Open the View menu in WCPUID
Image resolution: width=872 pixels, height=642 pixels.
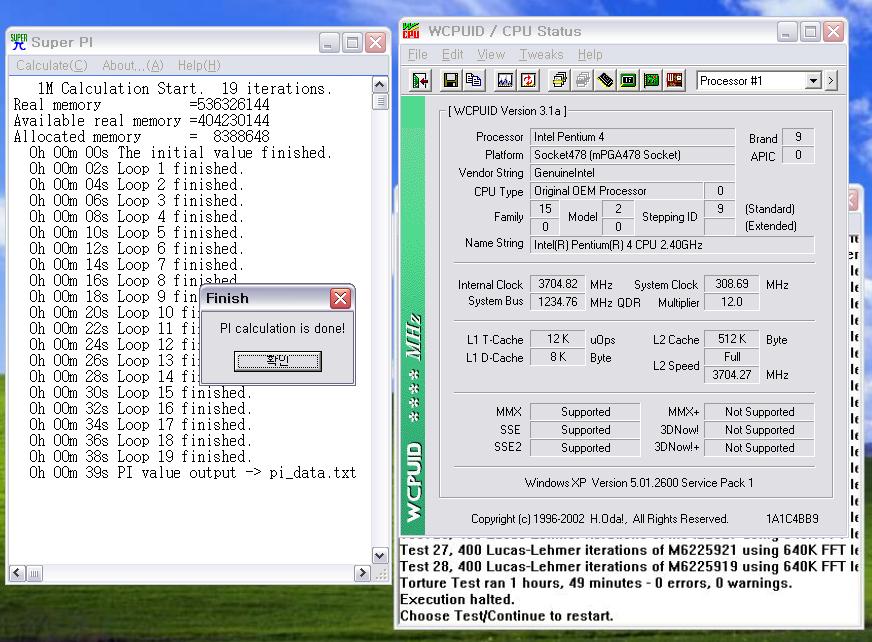491,55
